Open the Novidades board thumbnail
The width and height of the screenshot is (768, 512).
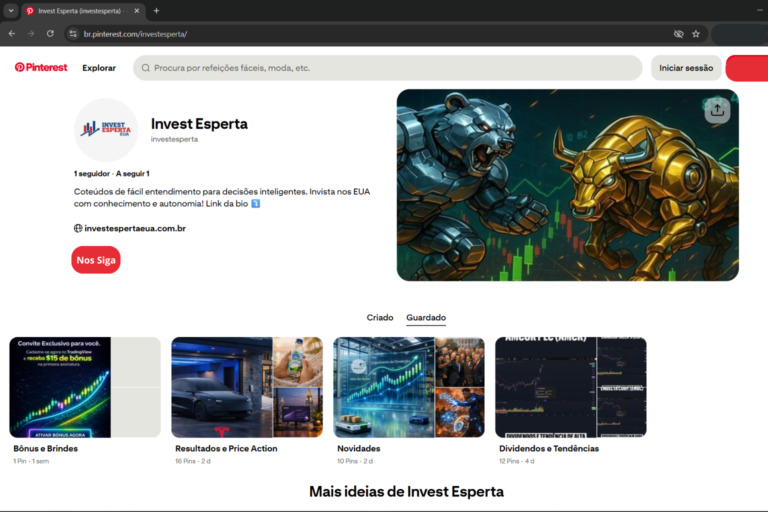coord(409,387)
